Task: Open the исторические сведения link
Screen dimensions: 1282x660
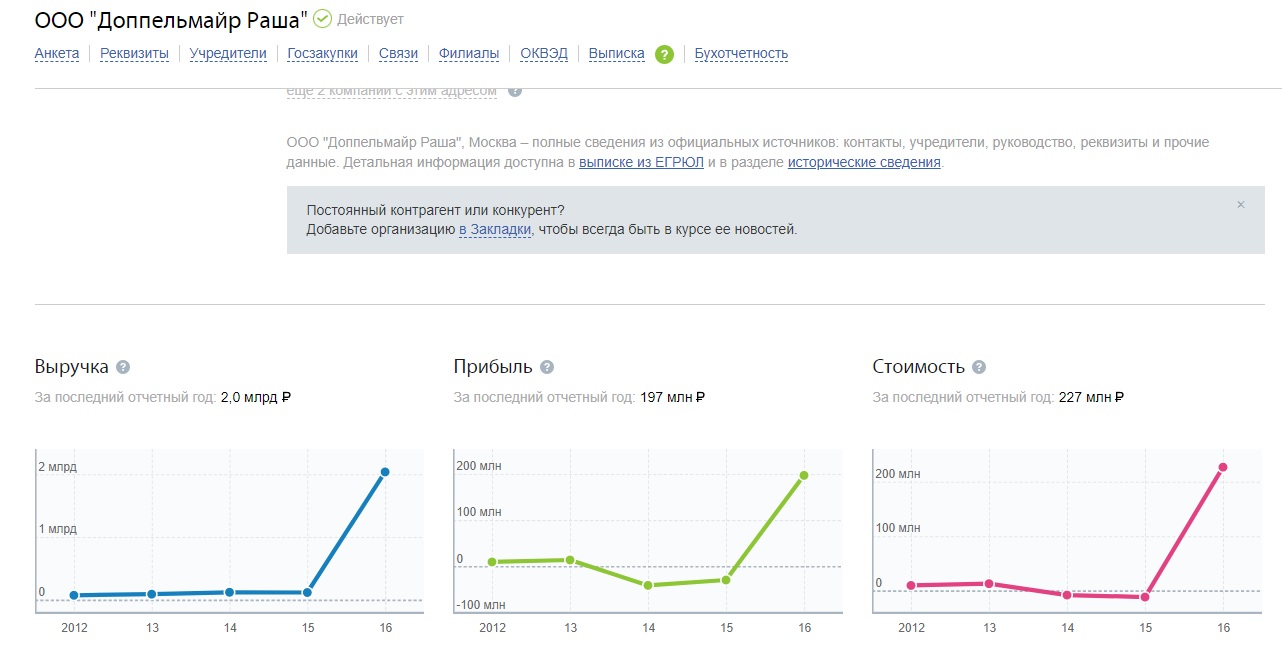Action: (864, 162)
